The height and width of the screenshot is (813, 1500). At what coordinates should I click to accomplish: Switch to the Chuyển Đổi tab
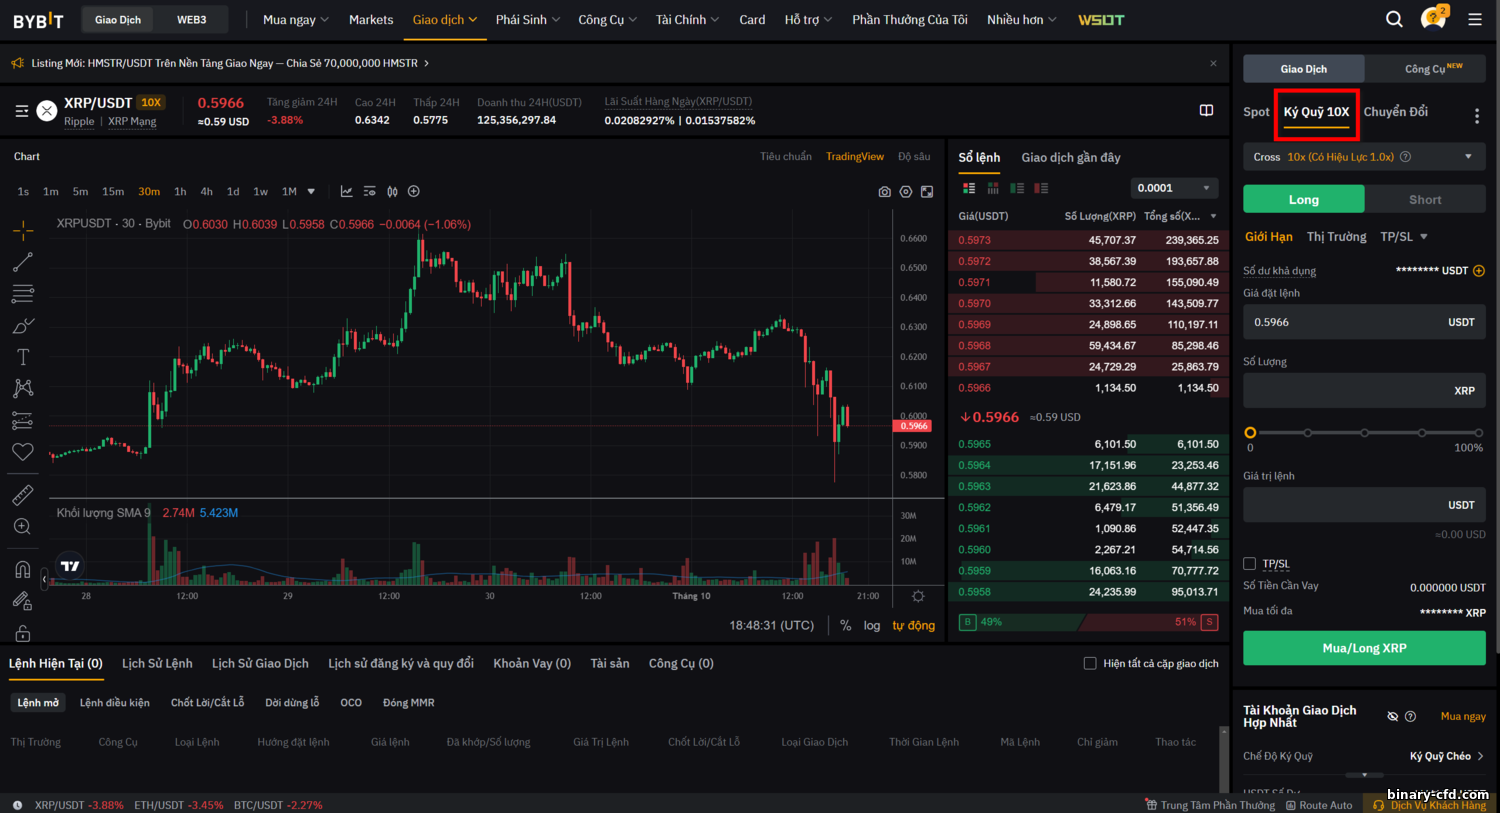pyautogui.click(x=1395, y=112)
